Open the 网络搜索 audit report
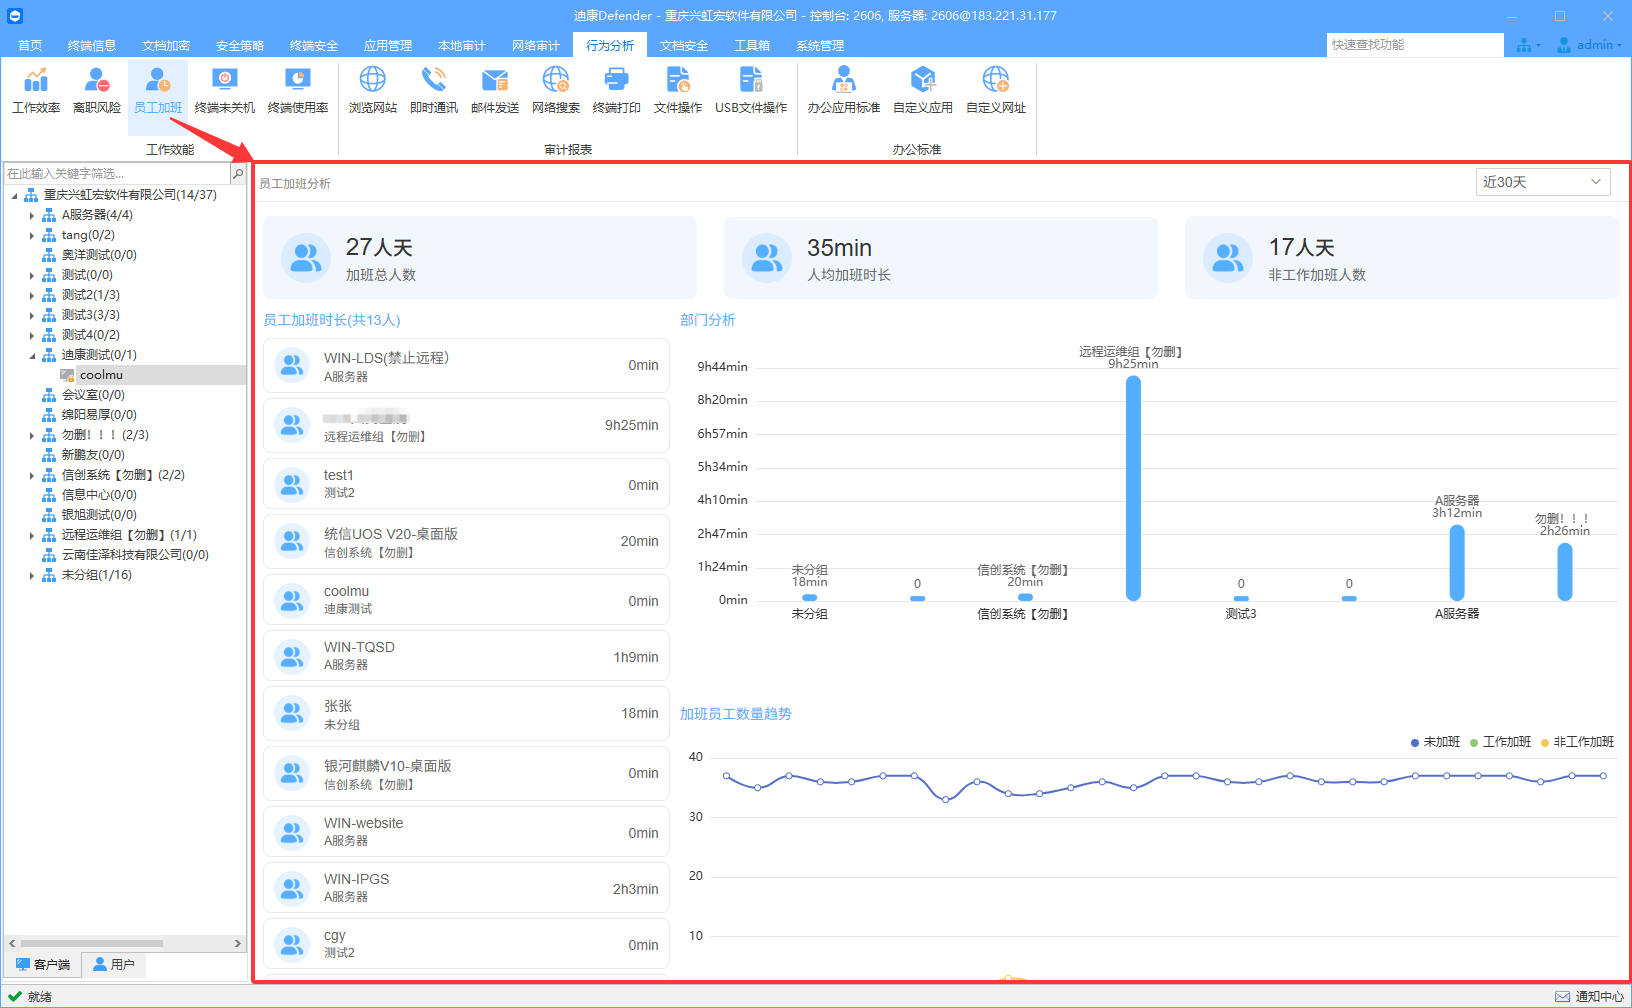Viewport: 1632px width, 1008px height. coord(556,90)
